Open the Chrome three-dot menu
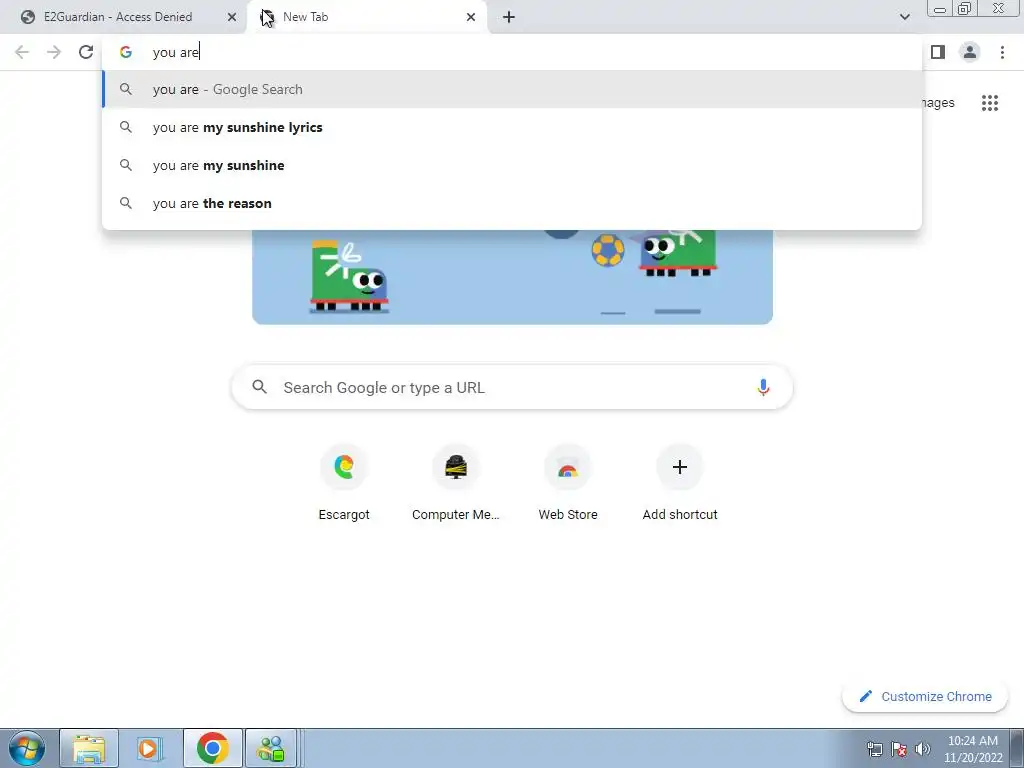The width and height of the screenshot is (1024, 768). [1002, 52]
